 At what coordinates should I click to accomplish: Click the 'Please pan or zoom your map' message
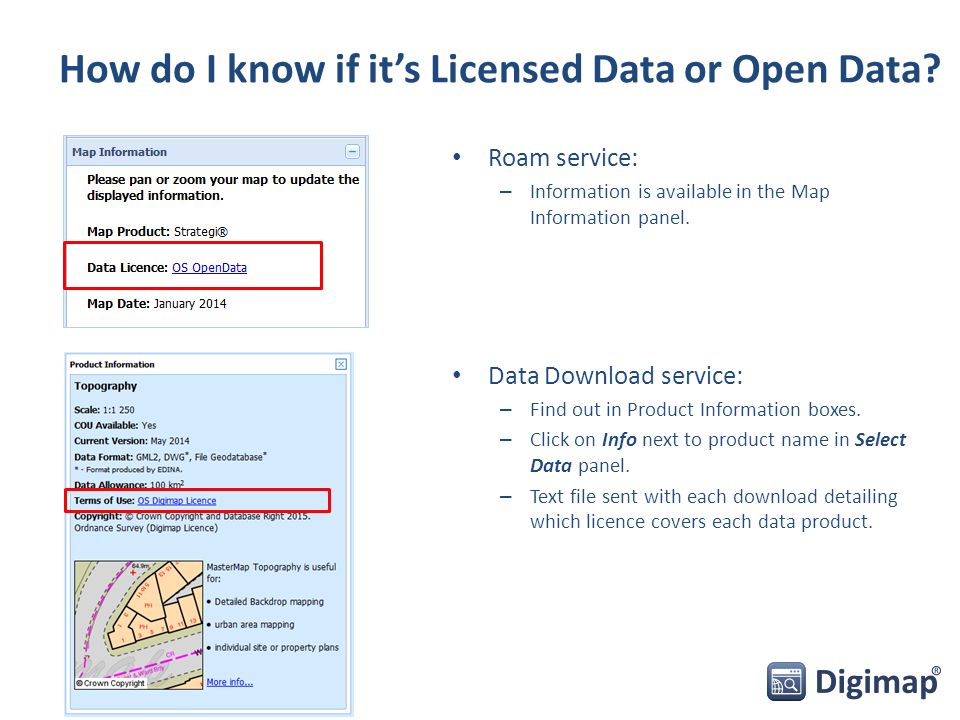223,187
